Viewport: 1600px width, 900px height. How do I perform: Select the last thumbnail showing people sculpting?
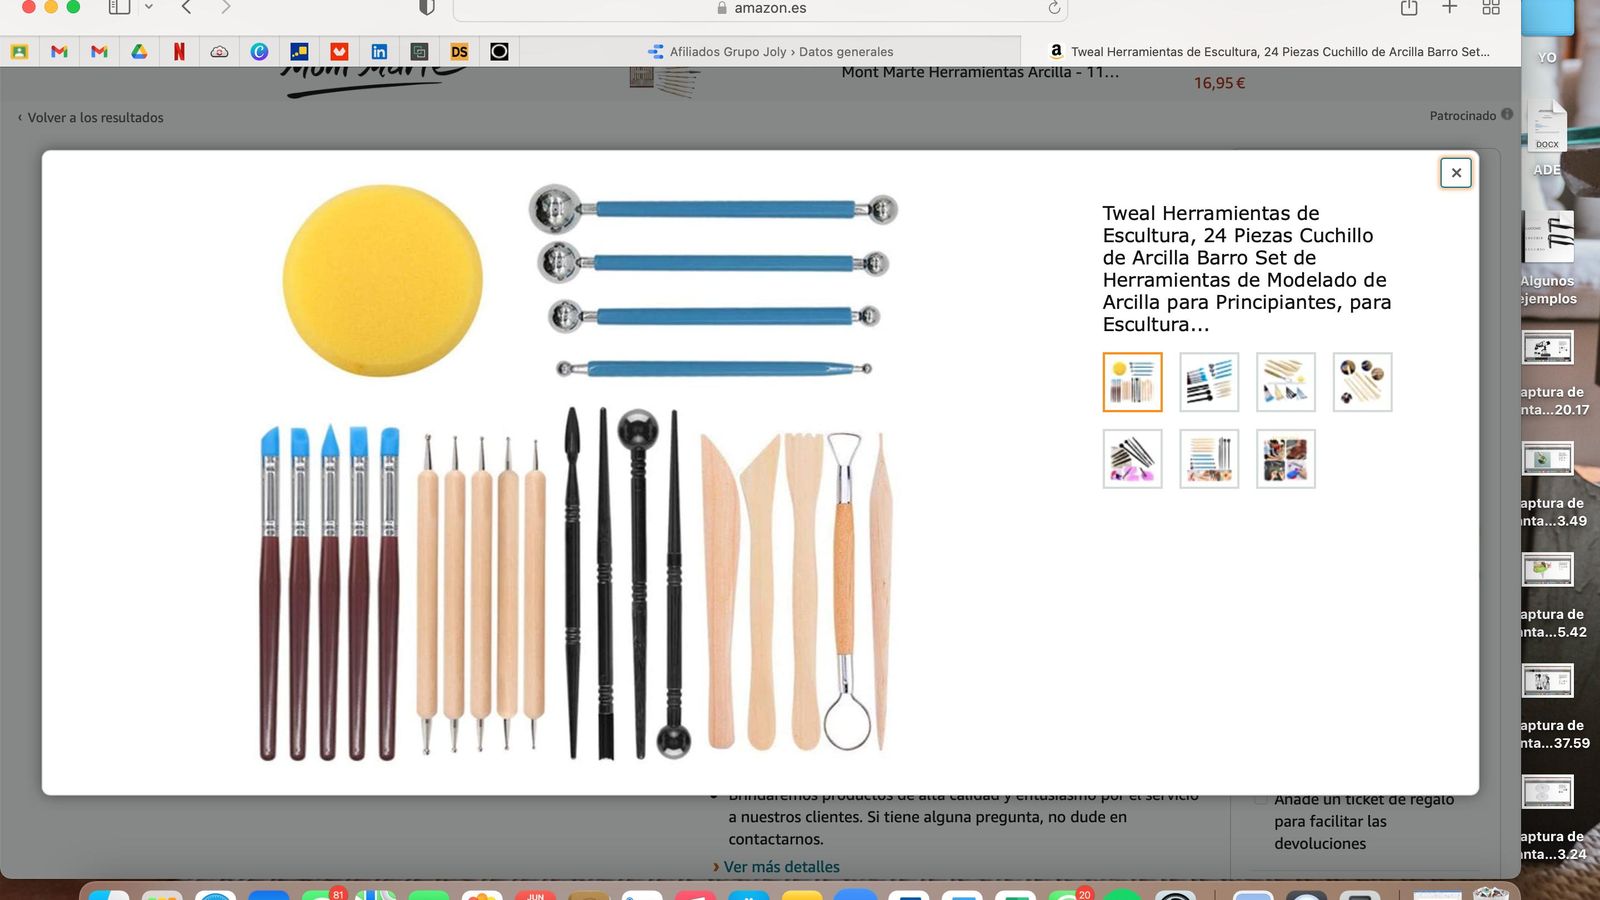(x=1285, y=459)
